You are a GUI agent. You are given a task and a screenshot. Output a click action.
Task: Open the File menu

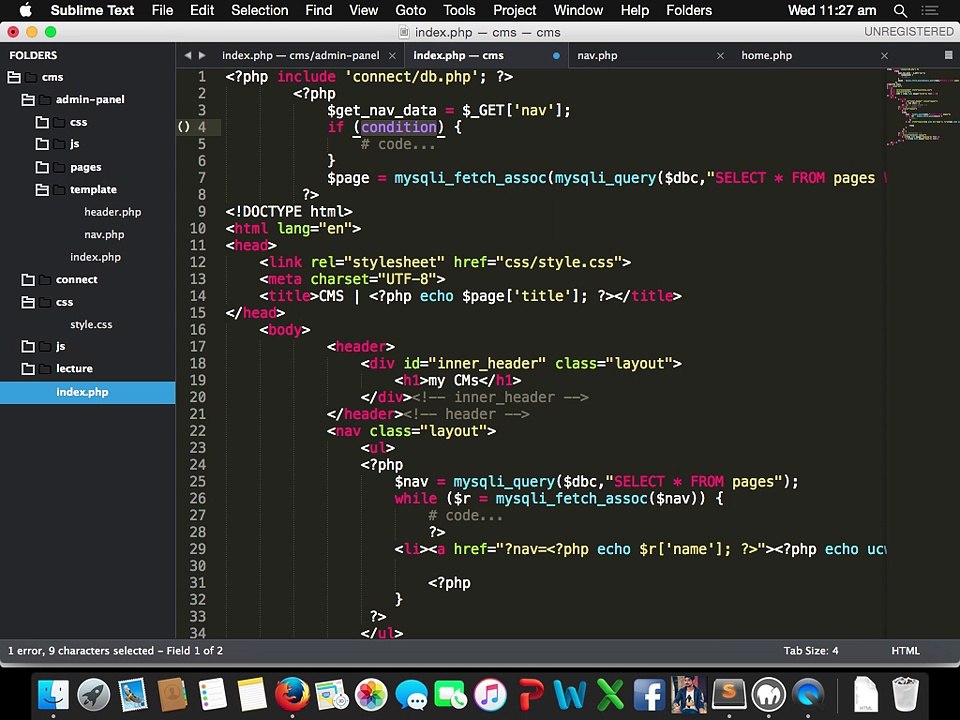tap(162, 10)
